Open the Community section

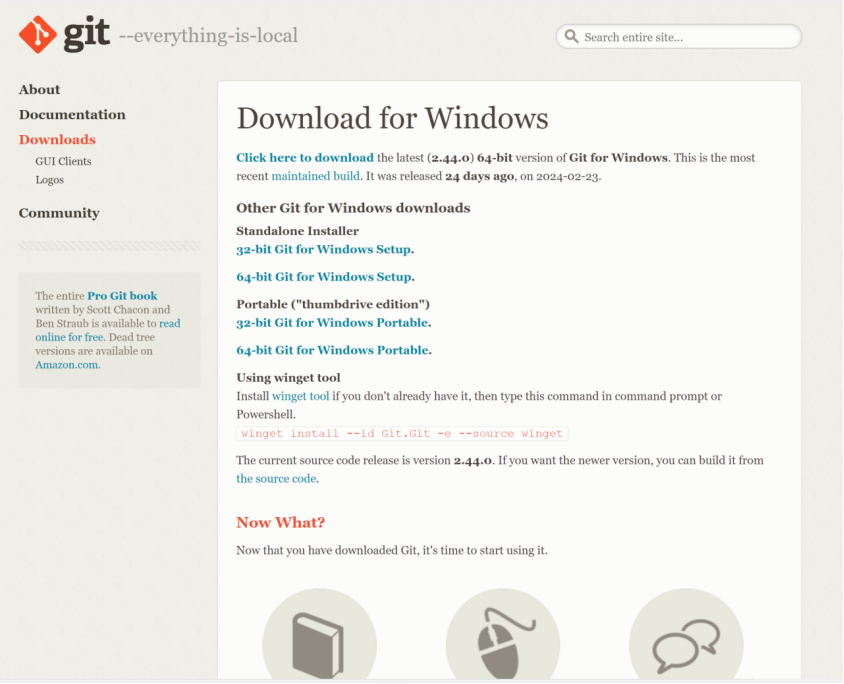59,213
